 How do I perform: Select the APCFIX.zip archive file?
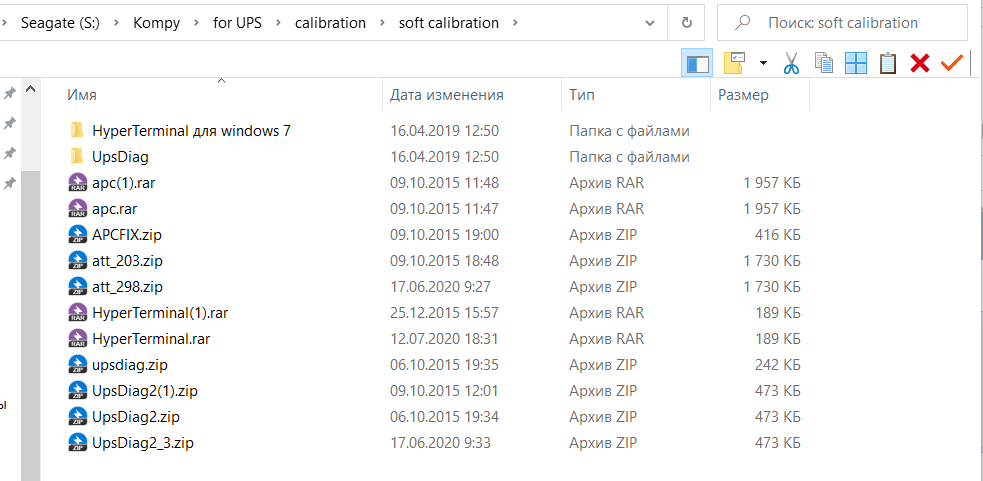[x=126, y=235]
